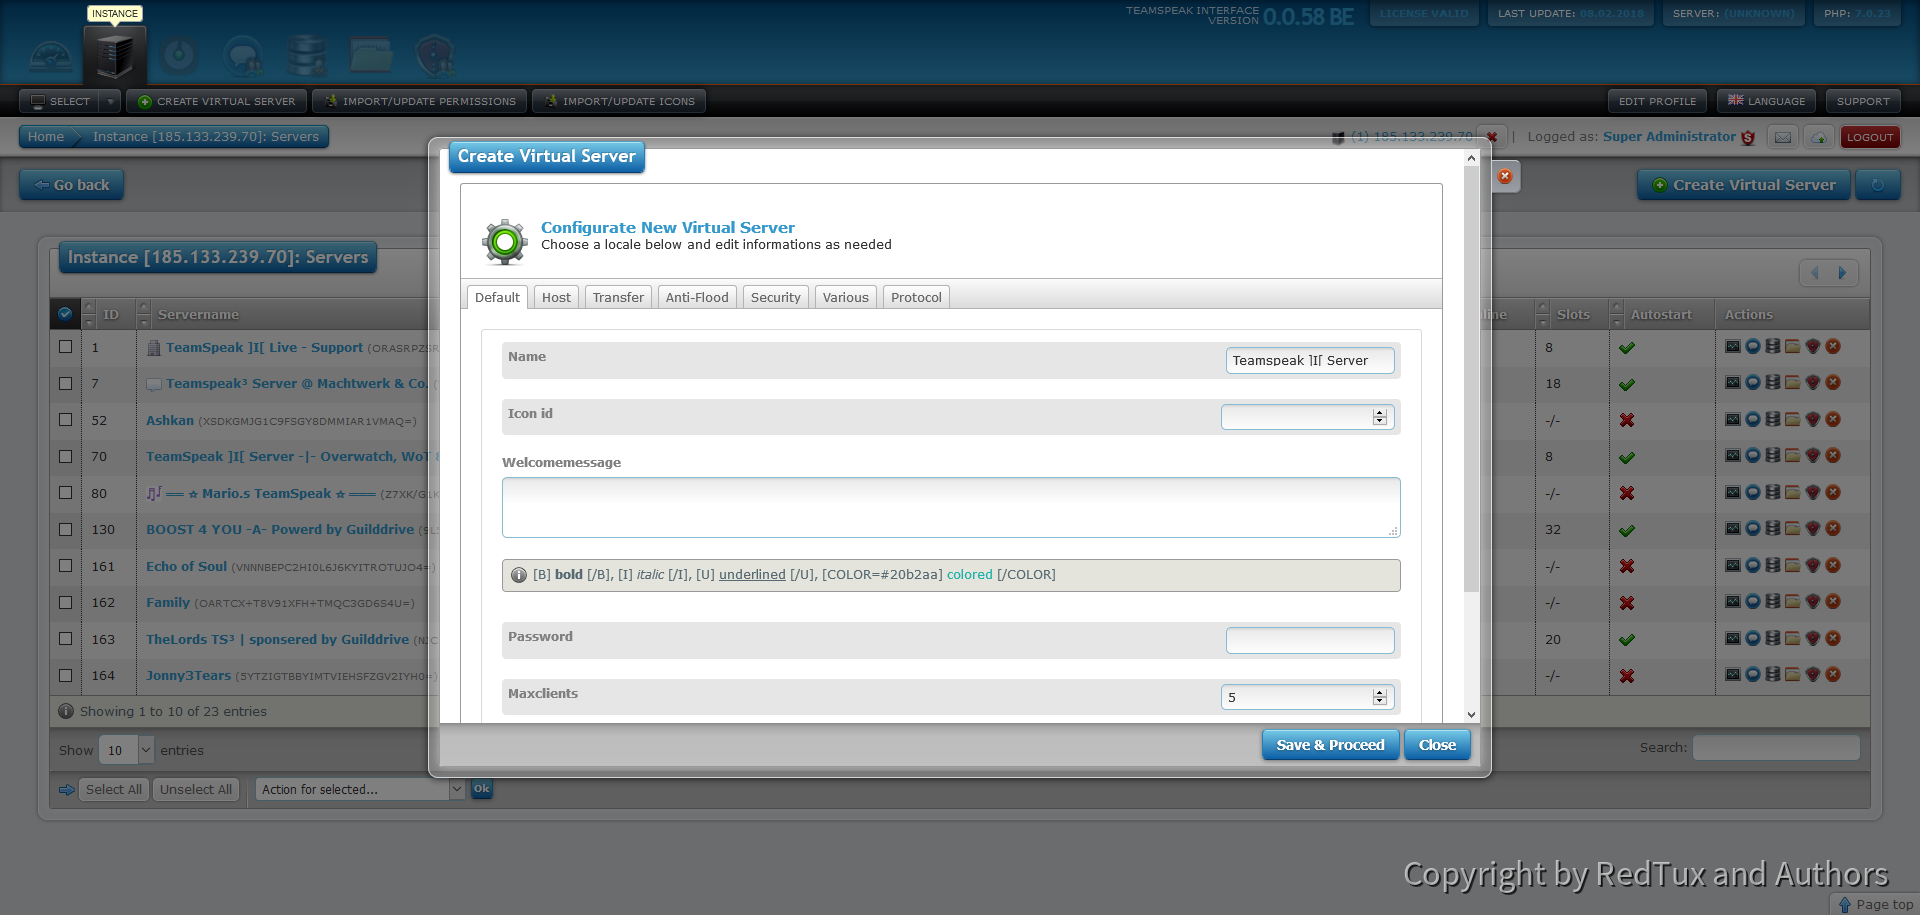Open the Action for selected dropdown
This screenshot has width=1920, height=915.
(360, 789)
